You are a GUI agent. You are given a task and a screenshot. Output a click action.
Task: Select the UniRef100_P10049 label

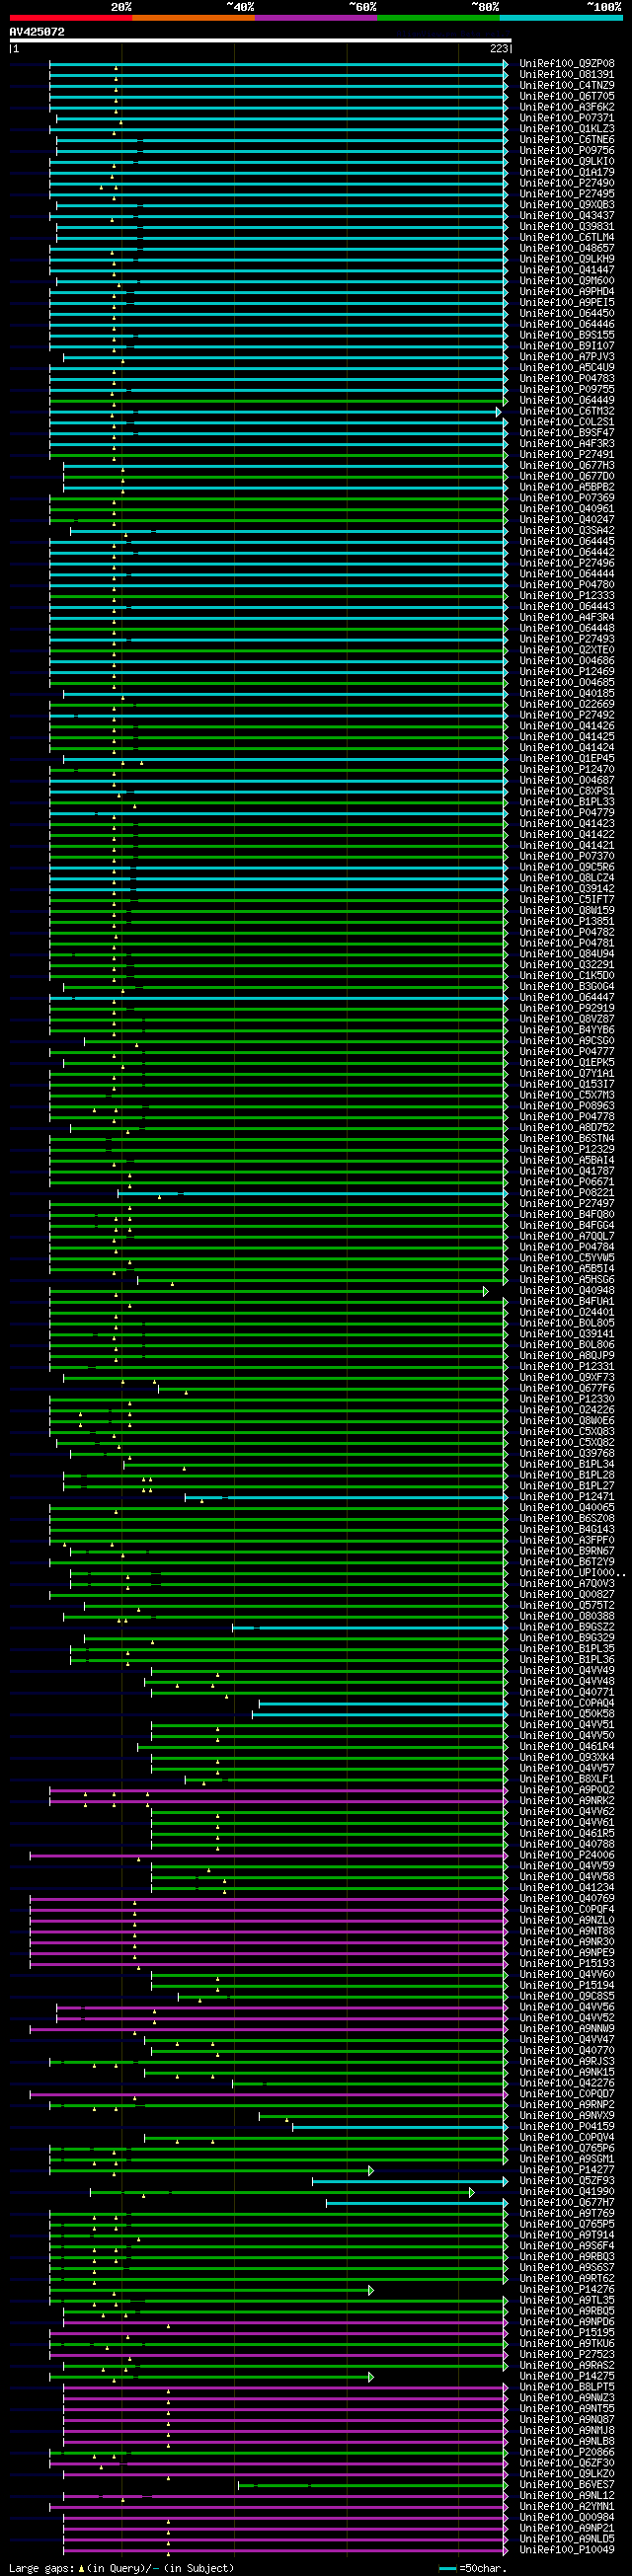coord(567,2550)
